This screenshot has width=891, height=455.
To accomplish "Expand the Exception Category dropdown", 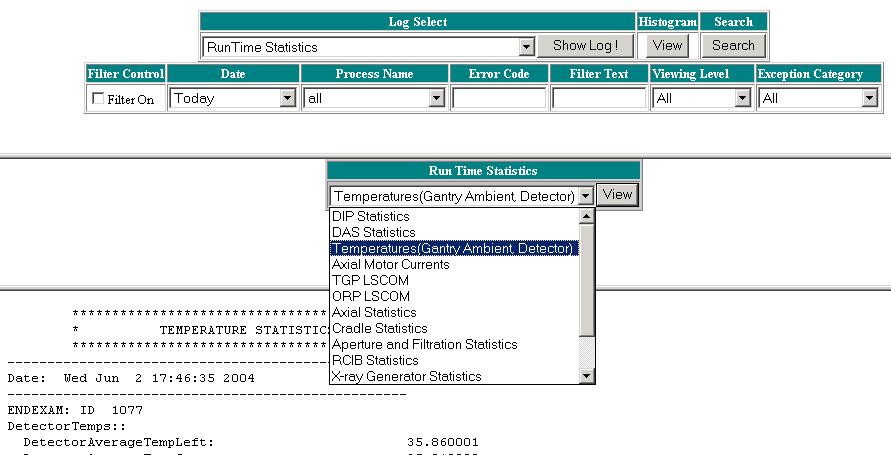I will (869, 98).
